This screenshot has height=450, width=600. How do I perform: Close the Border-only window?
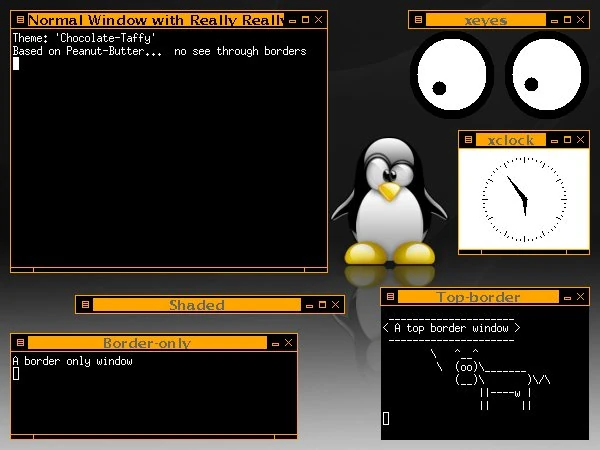pyautogui.click(x=289, y=342)
